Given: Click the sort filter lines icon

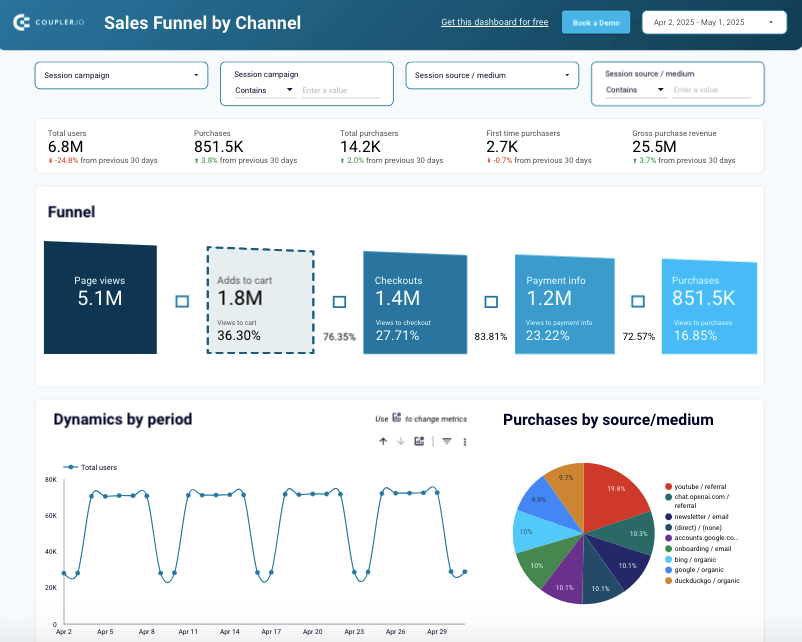Looking at the screenshot, I should tap(447, 441).
